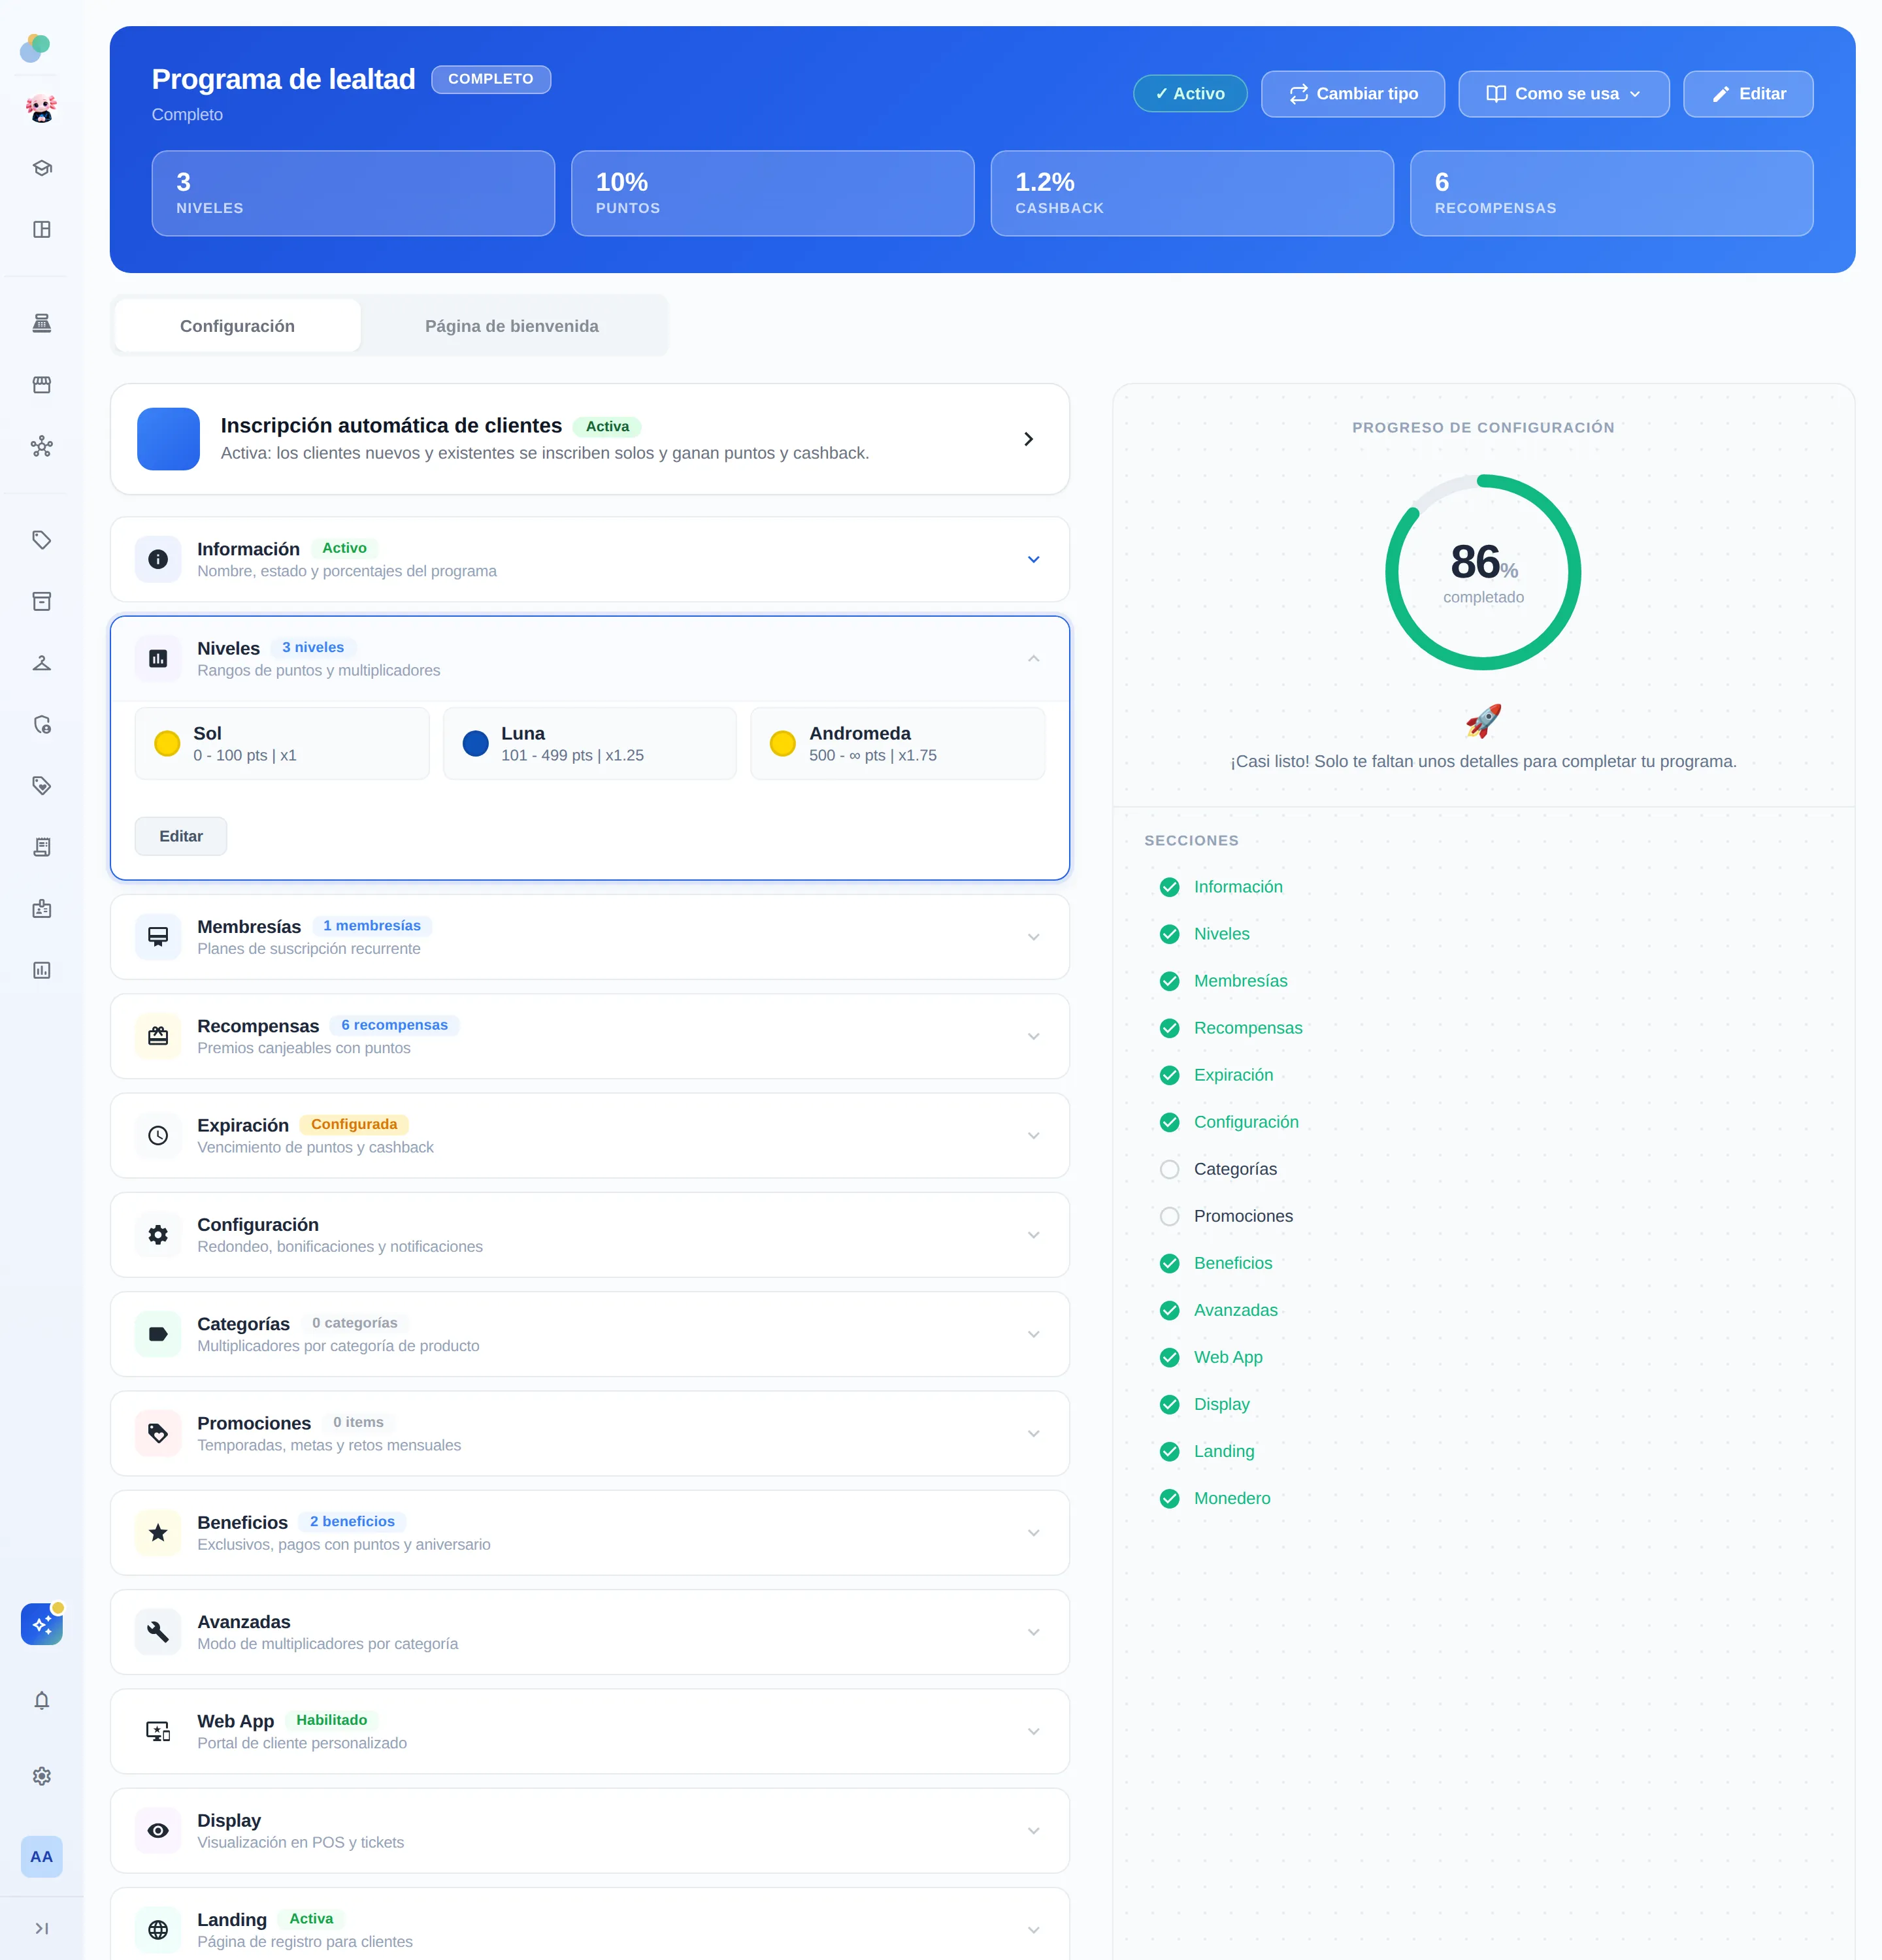Click the Cambiar tipo button
Screen dimensions: 1882x1960
click(1352, 94)
